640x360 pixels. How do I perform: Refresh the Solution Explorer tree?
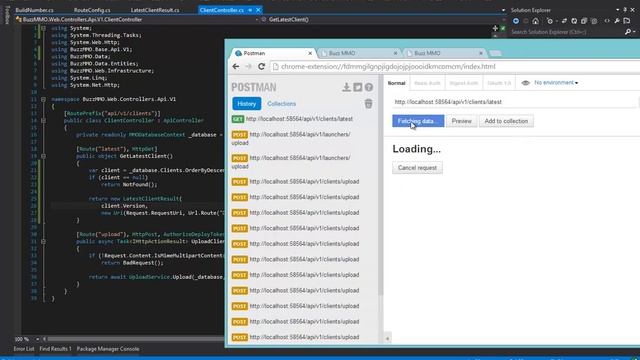point(574,21)
